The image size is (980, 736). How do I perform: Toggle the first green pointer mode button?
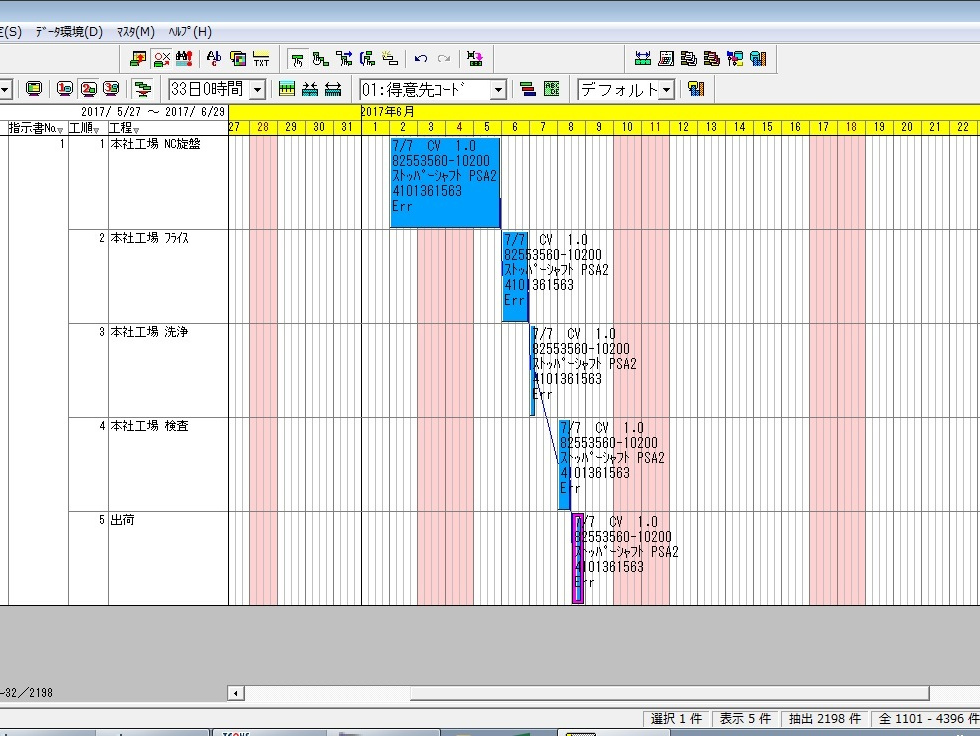[x=297, y=59]
